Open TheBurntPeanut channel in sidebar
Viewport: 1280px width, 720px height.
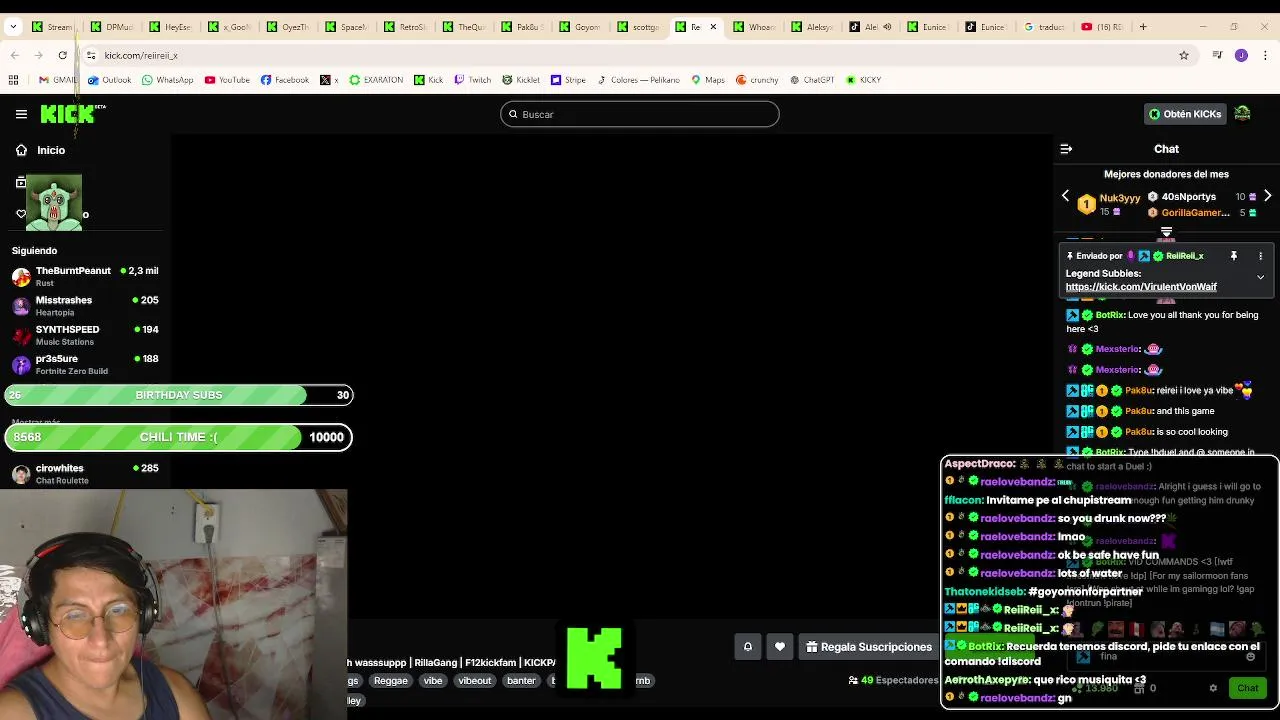pyautogui.click(x=85, y=276)
